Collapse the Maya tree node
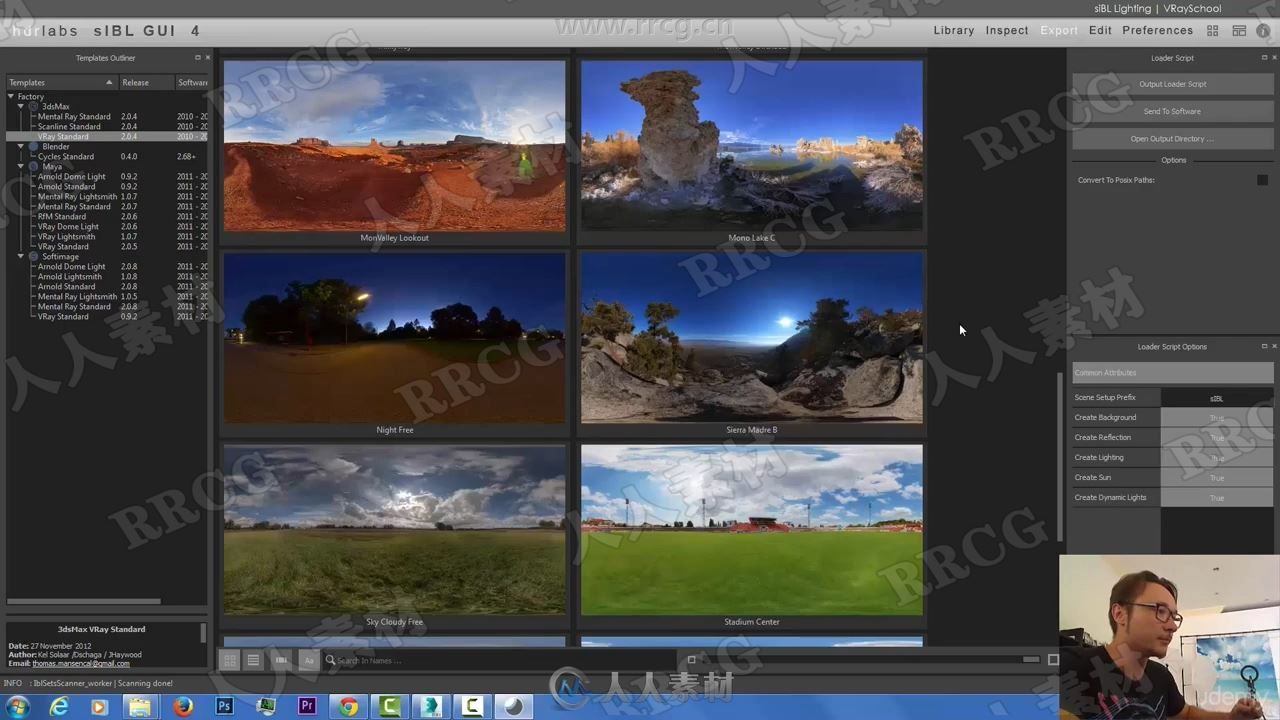This screenshot has height=720, width=1280. pyautogui.click(x=21, y=166)
